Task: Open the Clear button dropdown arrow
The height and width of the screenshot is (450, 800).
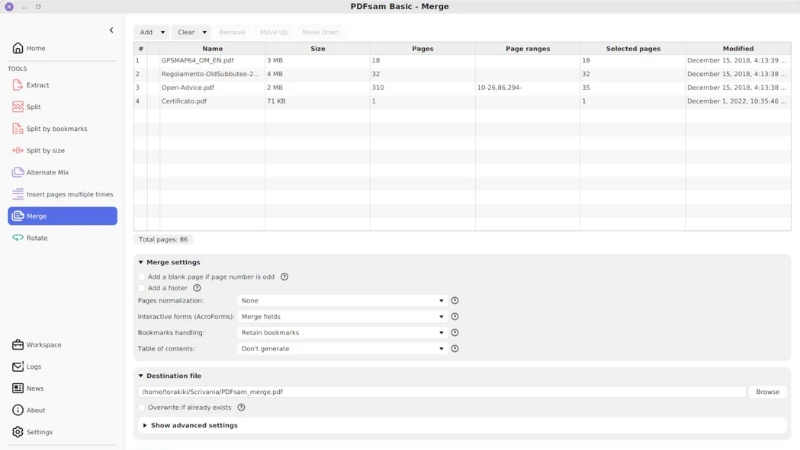Action: coord(205,32)
